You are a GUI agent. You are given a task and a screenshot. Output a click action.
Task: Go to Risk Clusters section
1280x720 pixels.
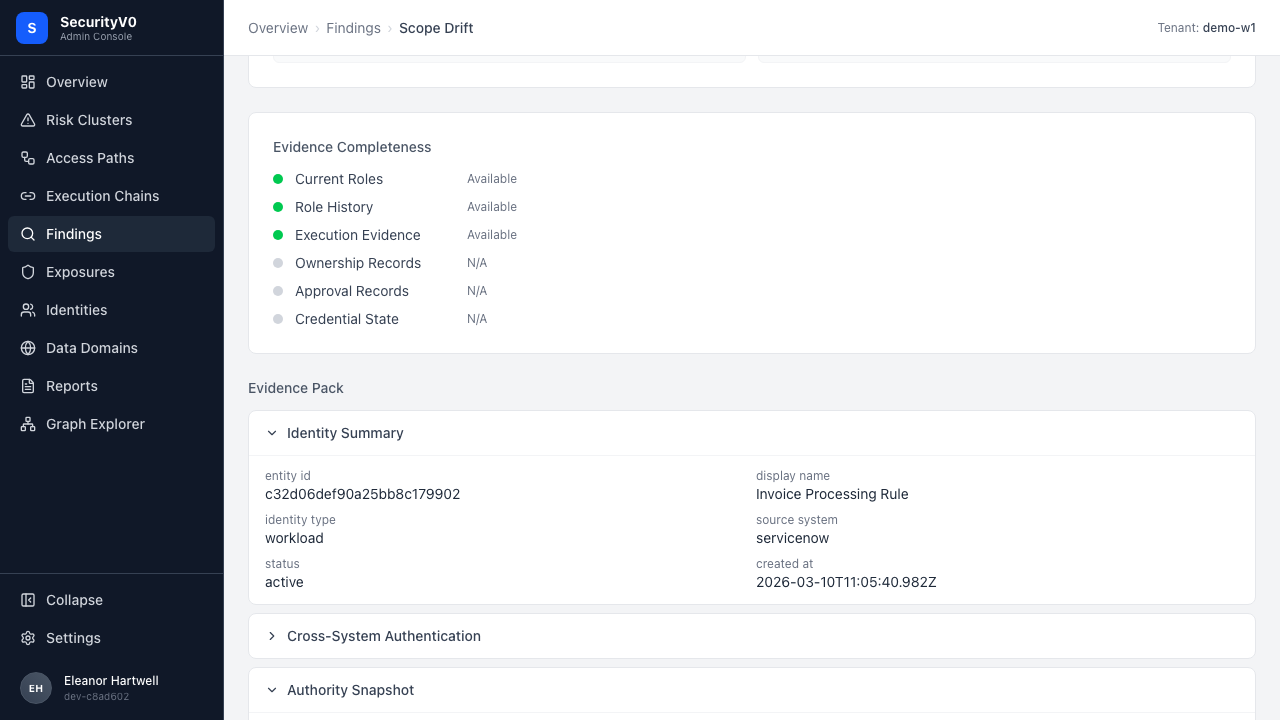111,120
